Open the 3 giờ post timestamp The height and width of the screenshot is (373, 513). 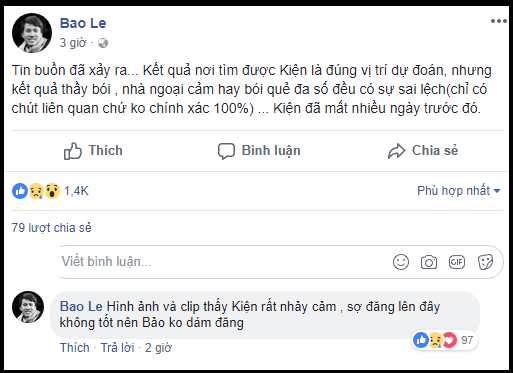pyautogui.click(x=73, y=43)
